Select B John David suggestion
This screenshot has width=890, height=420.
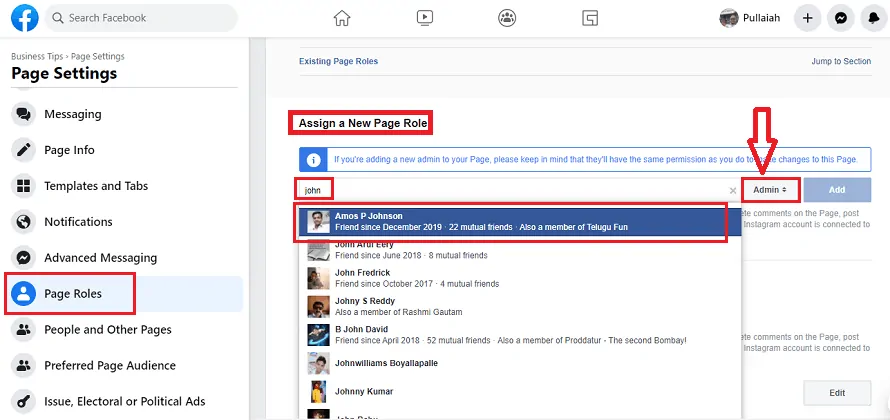coord(519,335)
